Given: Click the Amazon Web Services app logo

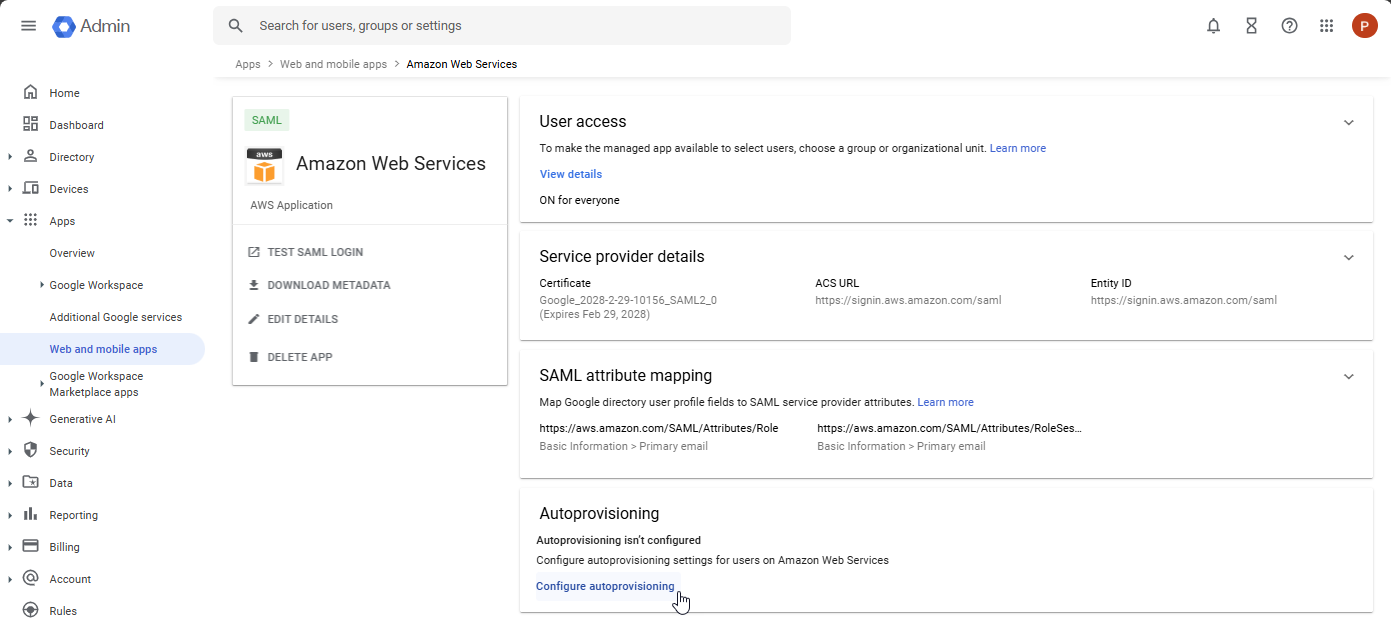Looking at the screenshot, I should [x=264, y=165].
